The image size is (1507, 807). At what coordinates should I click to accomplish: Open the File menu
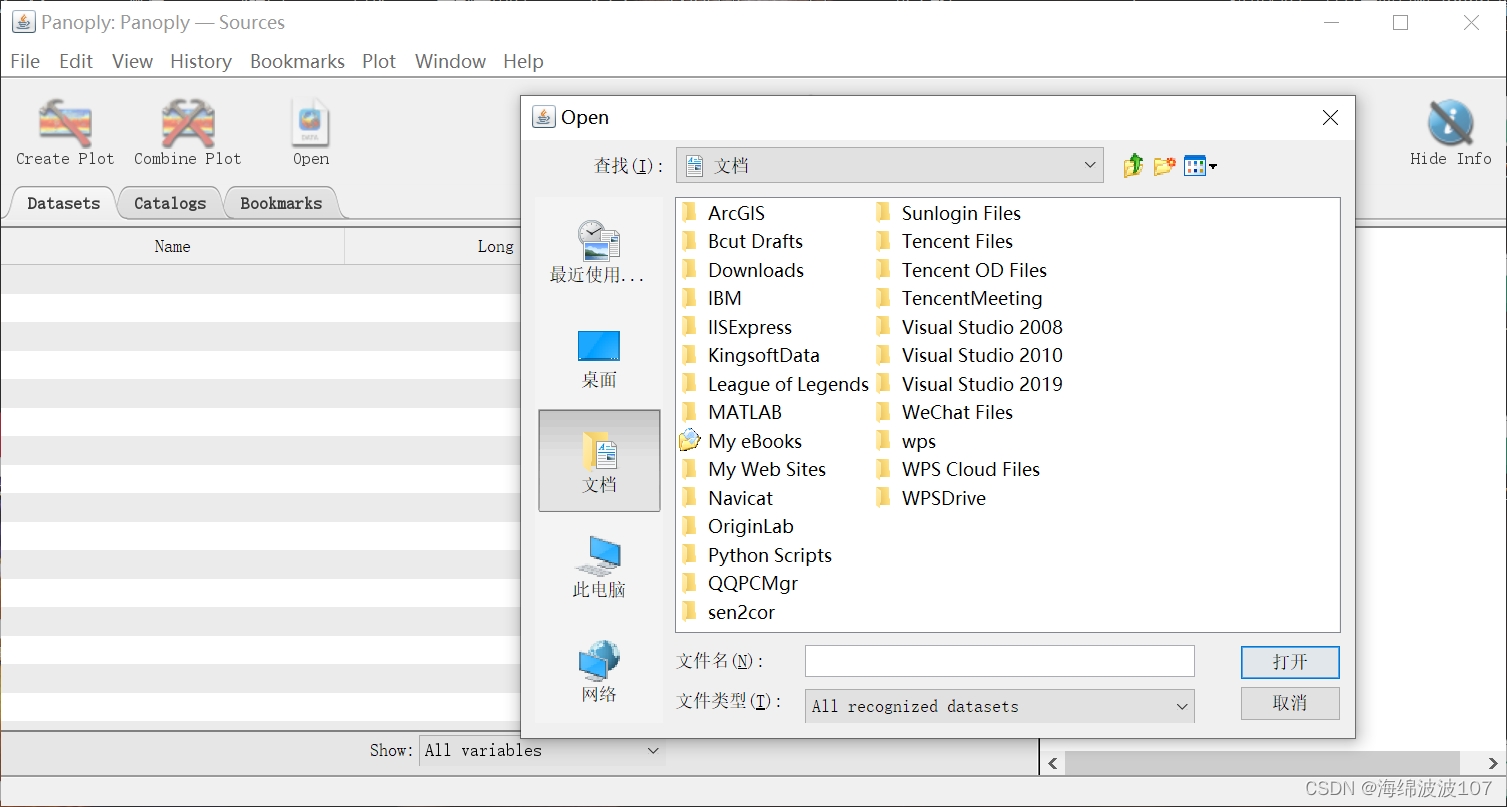coord(25,61)
